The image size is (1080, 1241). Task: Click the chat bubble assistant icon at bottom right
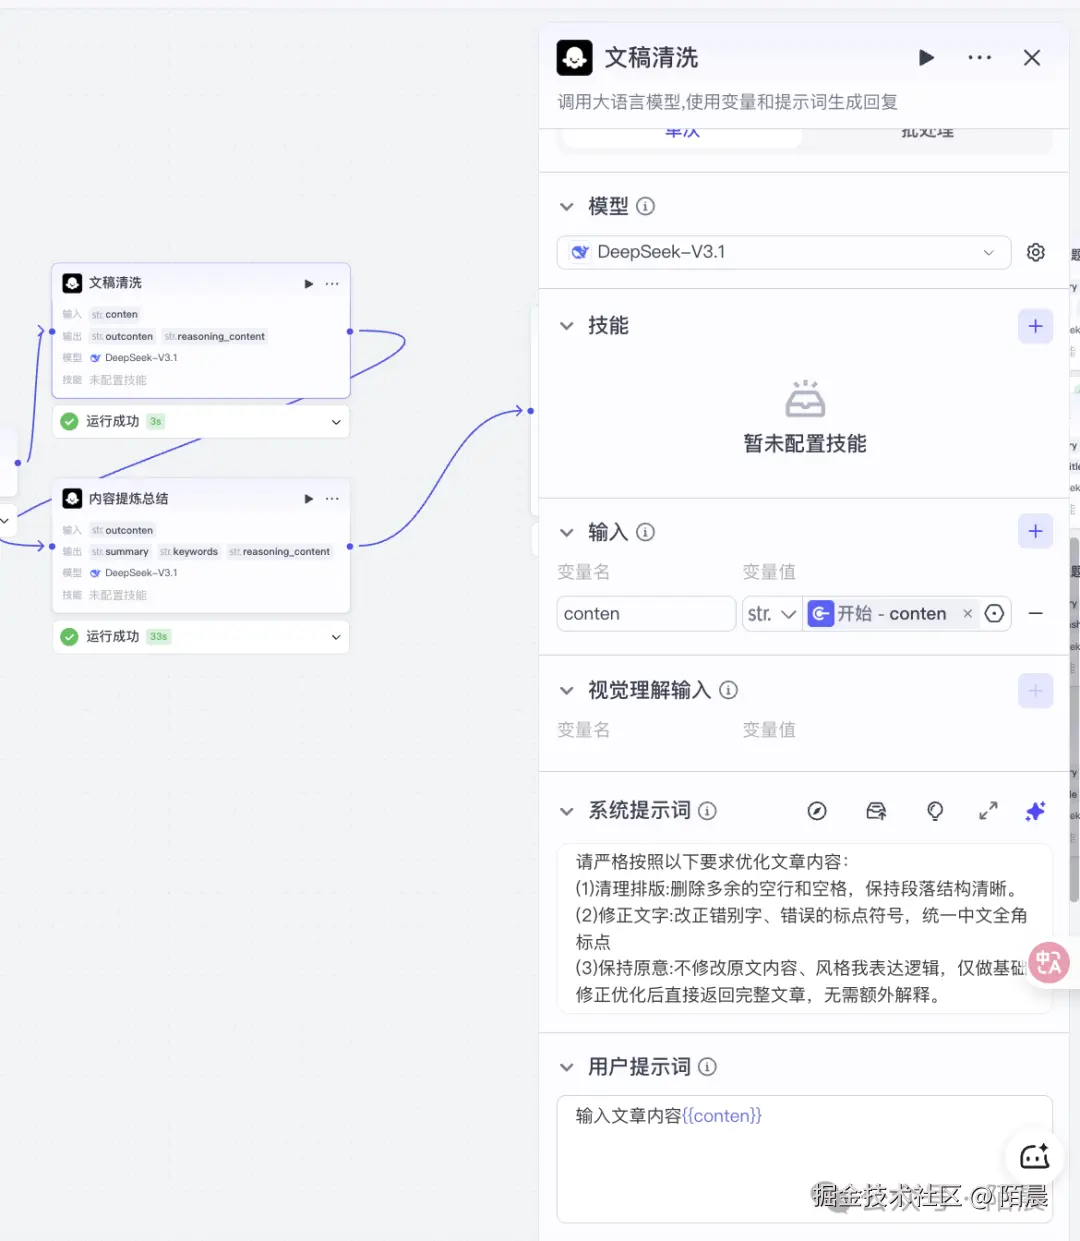coord(1034,1157)
